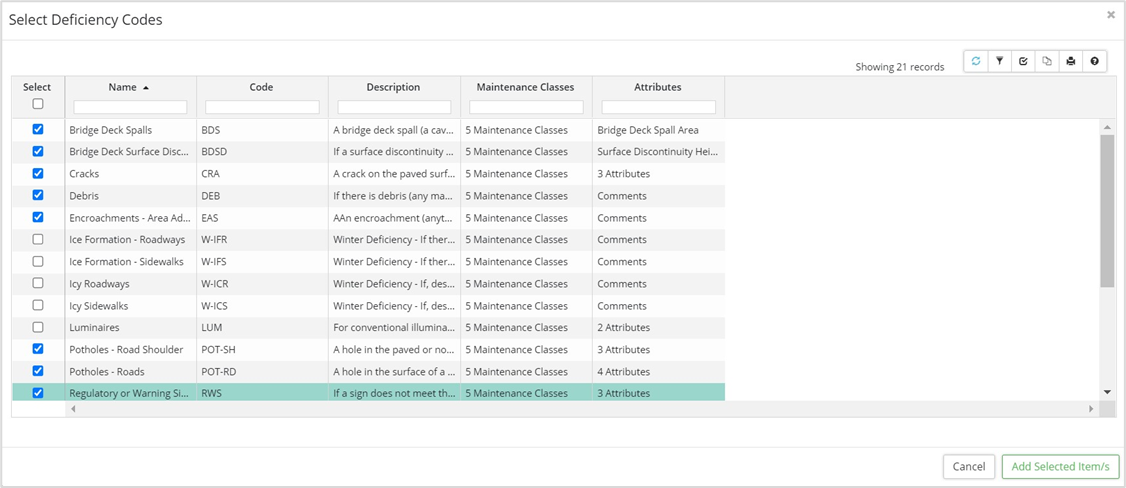
Task: Click the Debris name cell
Action: point(131,196)
